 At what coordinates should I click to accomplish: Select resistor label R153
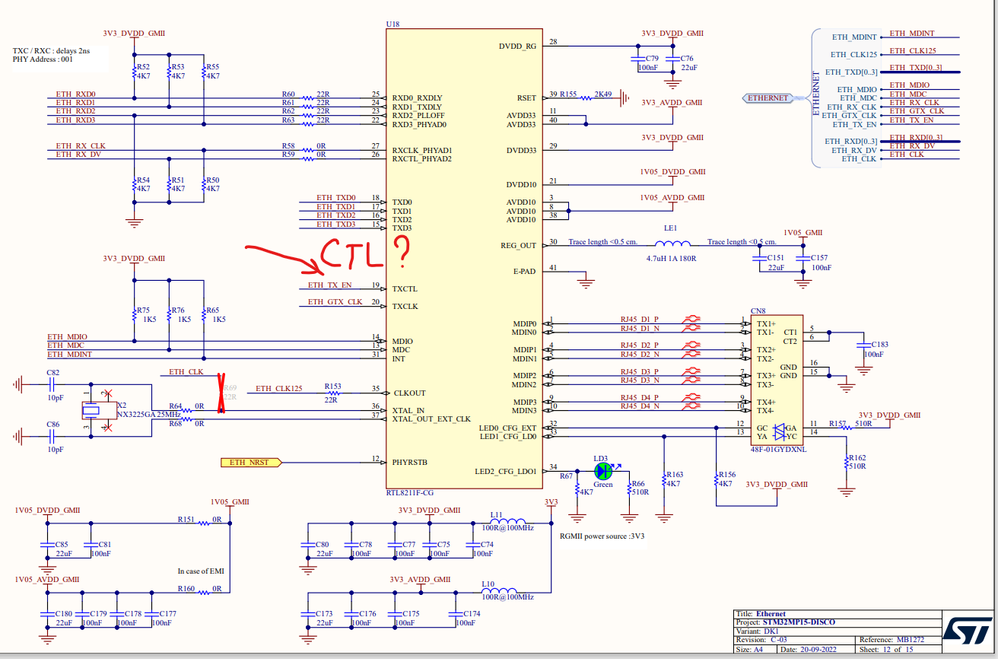tap(332, 386)
